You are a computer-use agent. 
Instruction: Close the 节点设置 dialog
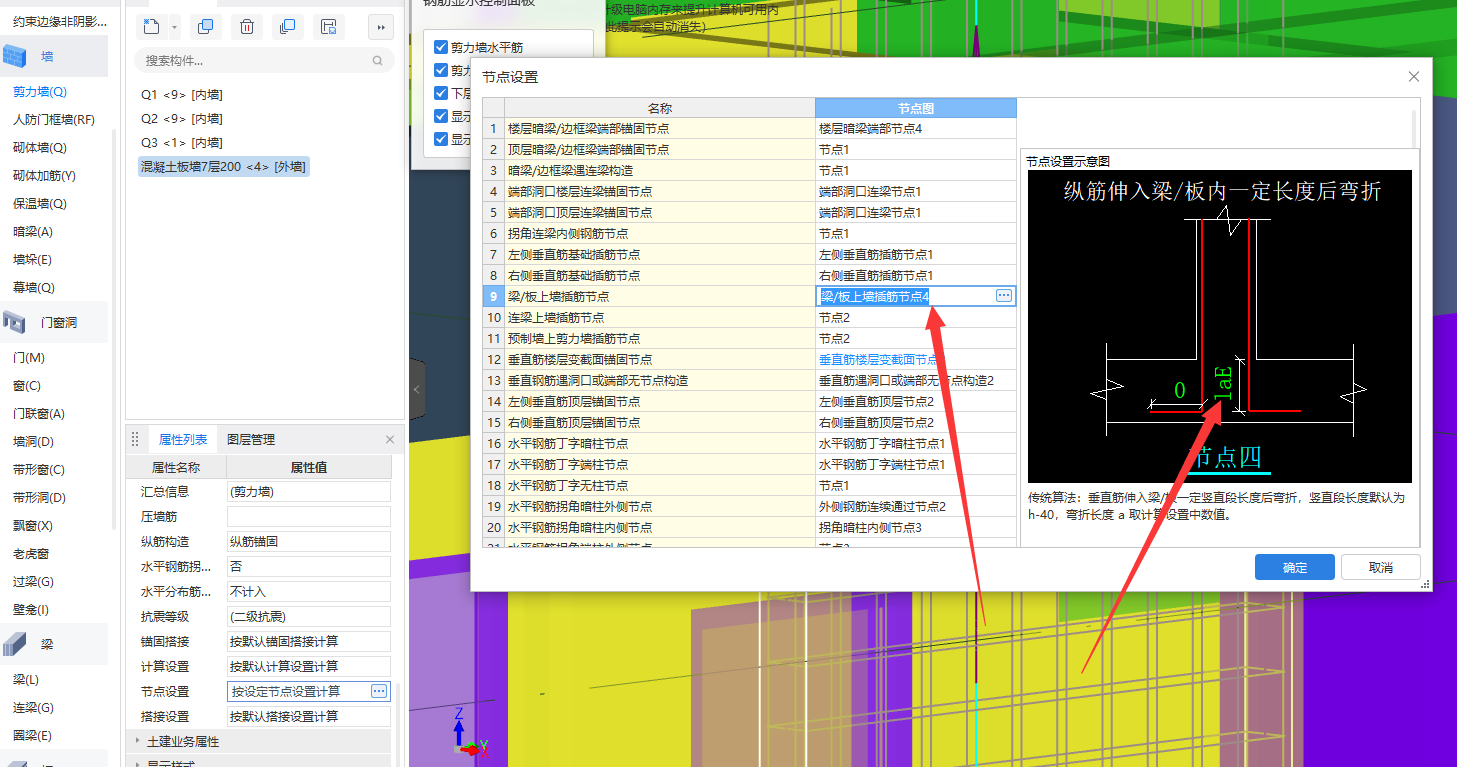click(x=1414, y=77)
